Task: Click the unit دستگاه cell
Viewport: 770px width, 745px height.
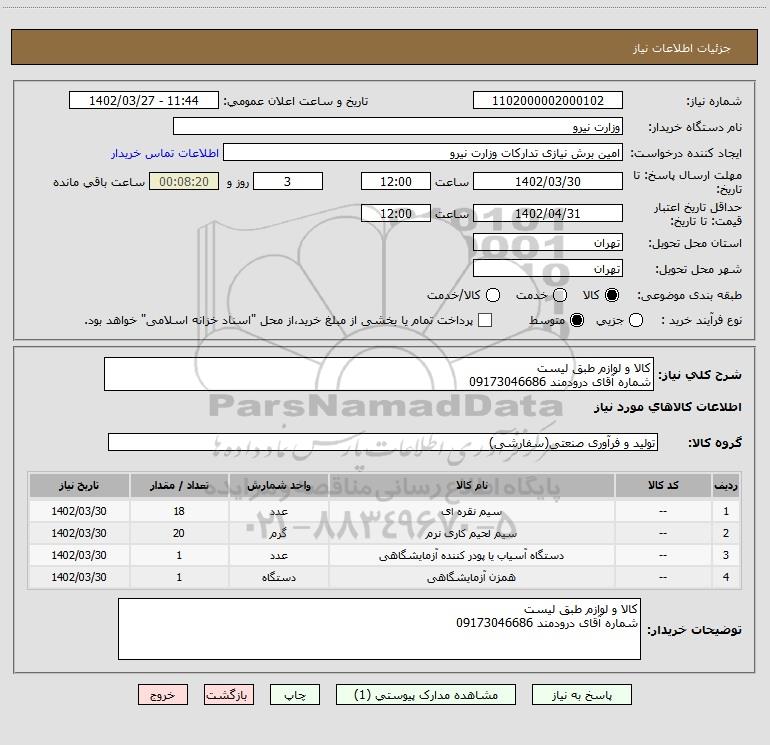Action: click(x=278, y=577)
